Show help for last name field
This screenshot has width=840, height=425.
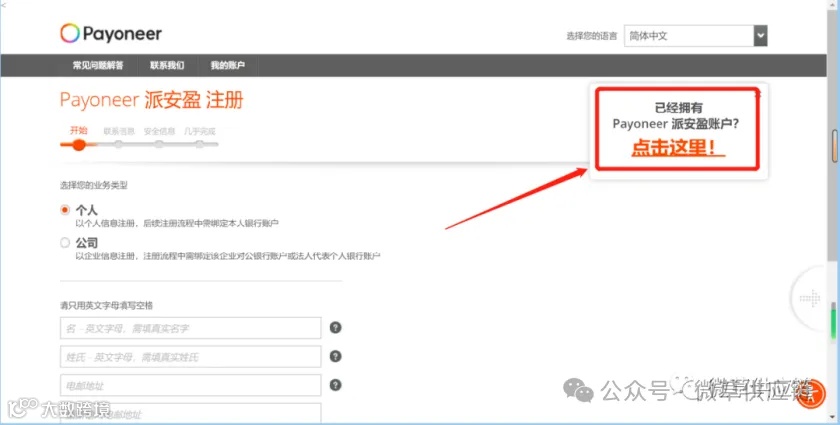click(335, 356)
